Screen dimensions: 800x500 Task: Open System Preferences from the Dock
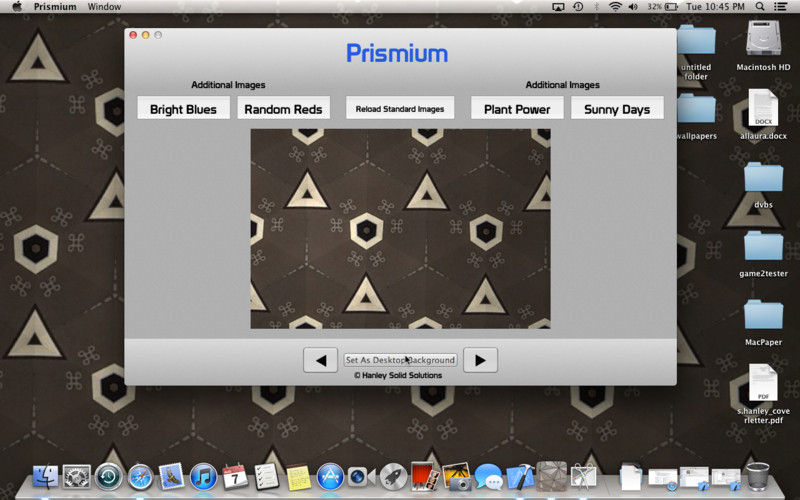[77, 477]
